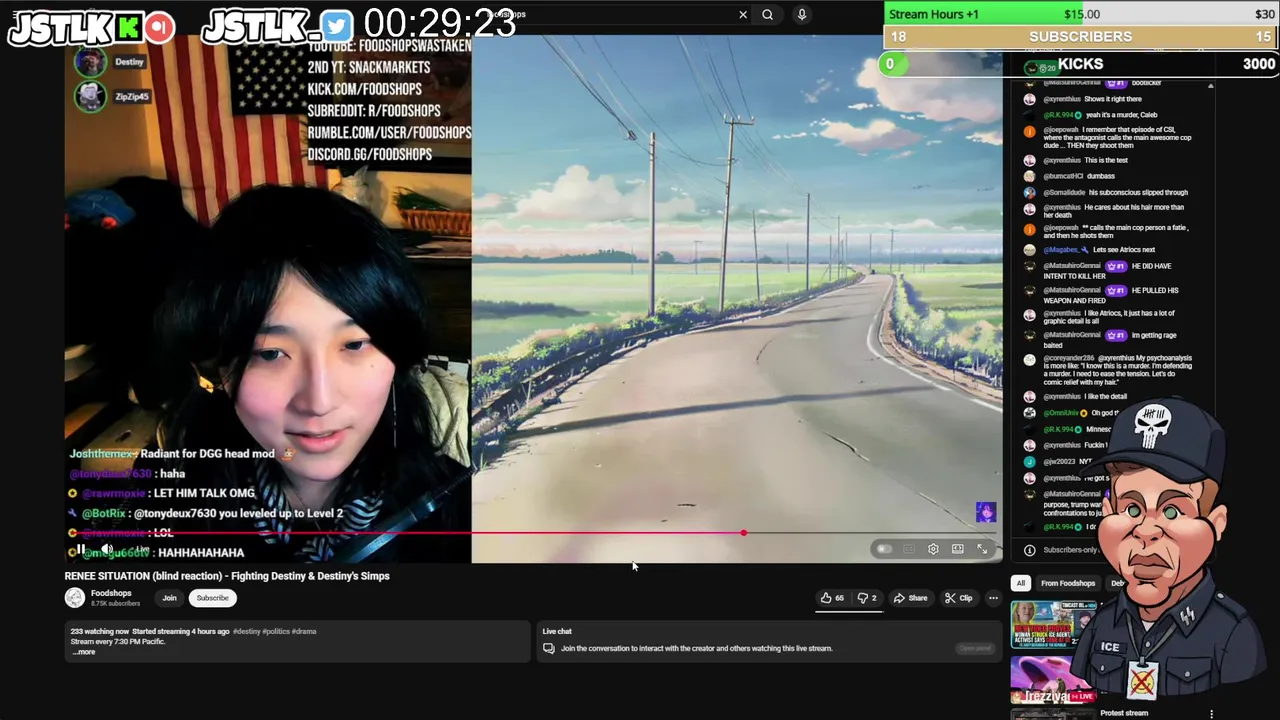The image size is (1280, 720).
Task: Click '233 watching now' text
Action: click(100, 632)
